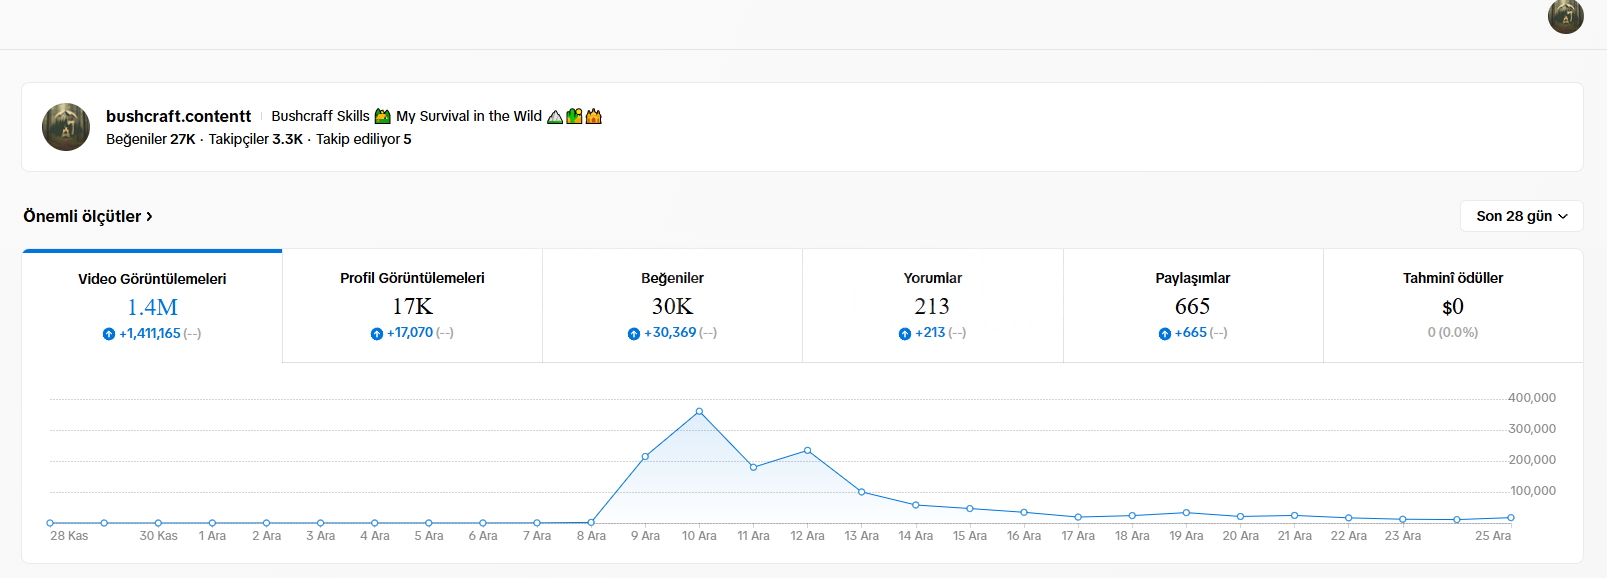Click the 9 Ara chart data point
This screenshot has height=578, width=1607.
(645, 456)
